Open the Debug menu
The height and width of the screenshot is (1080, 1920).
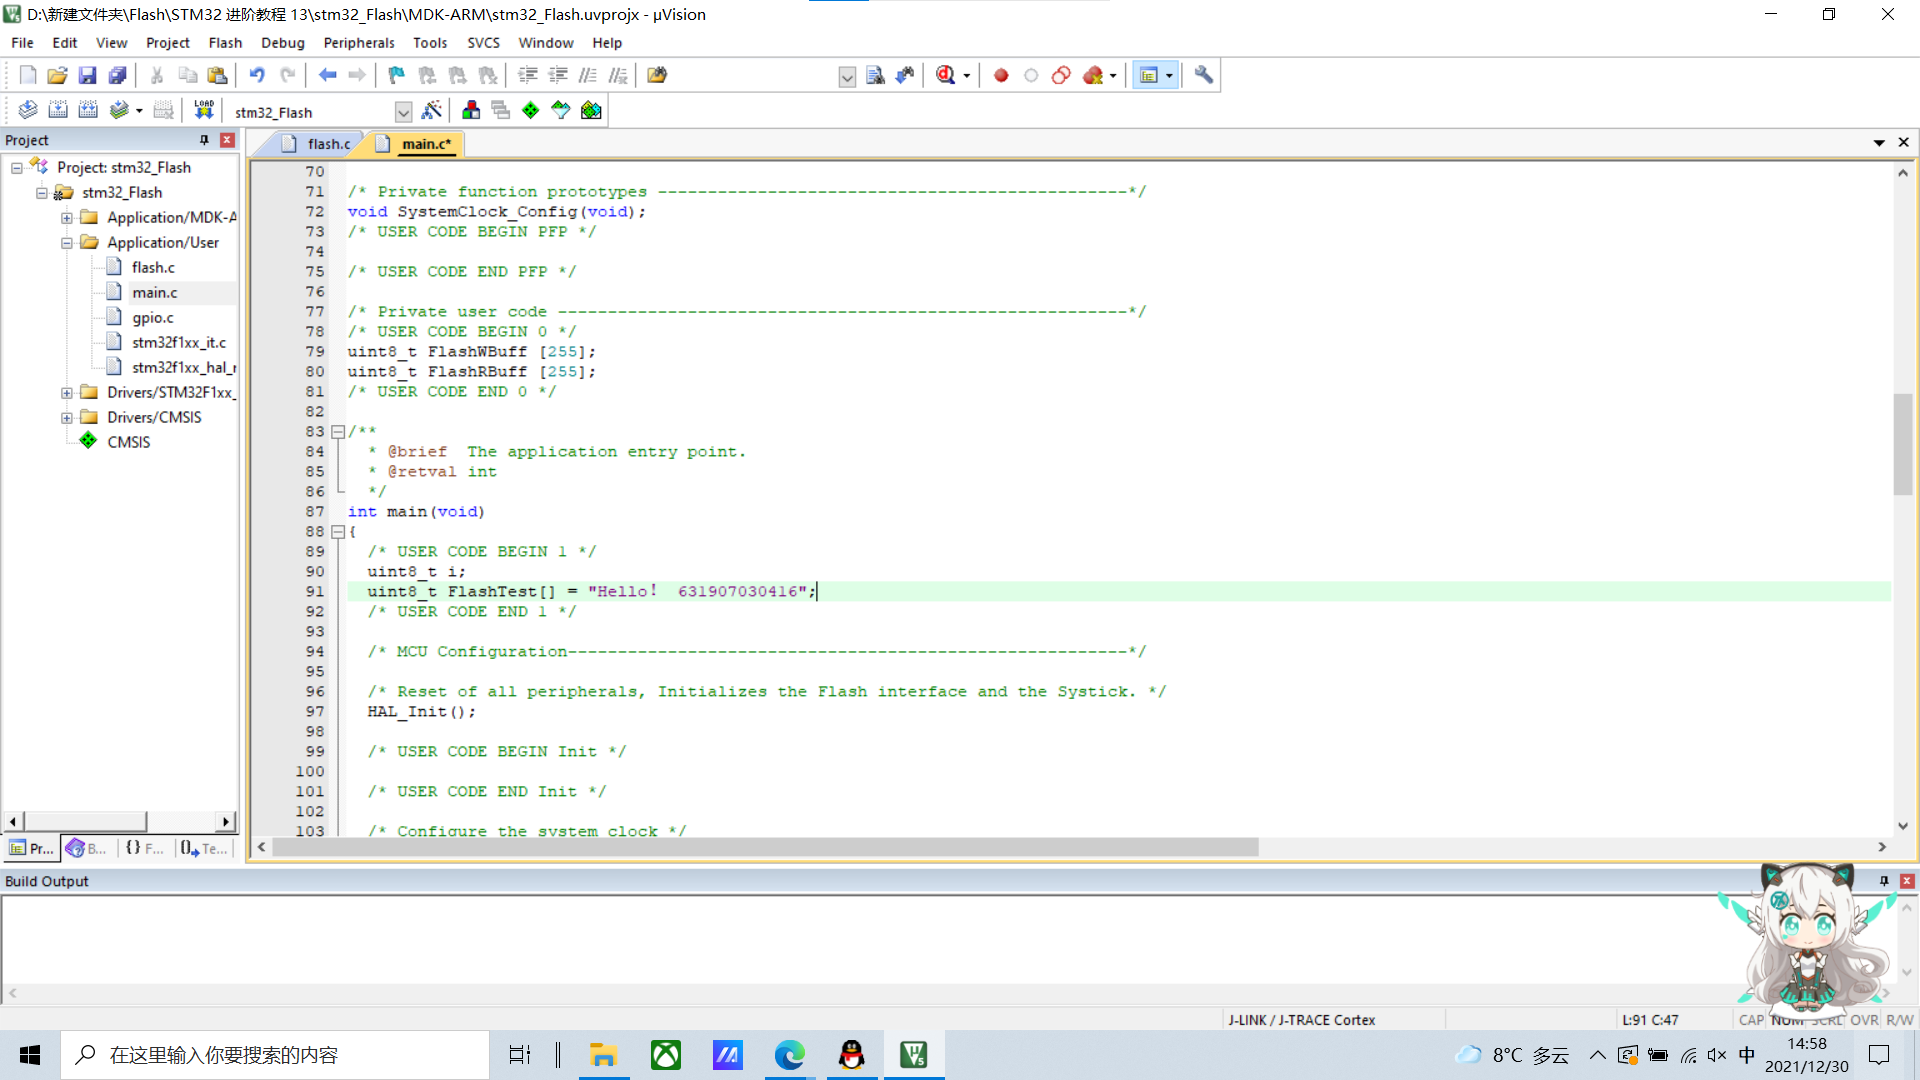[x=283, y=43]
